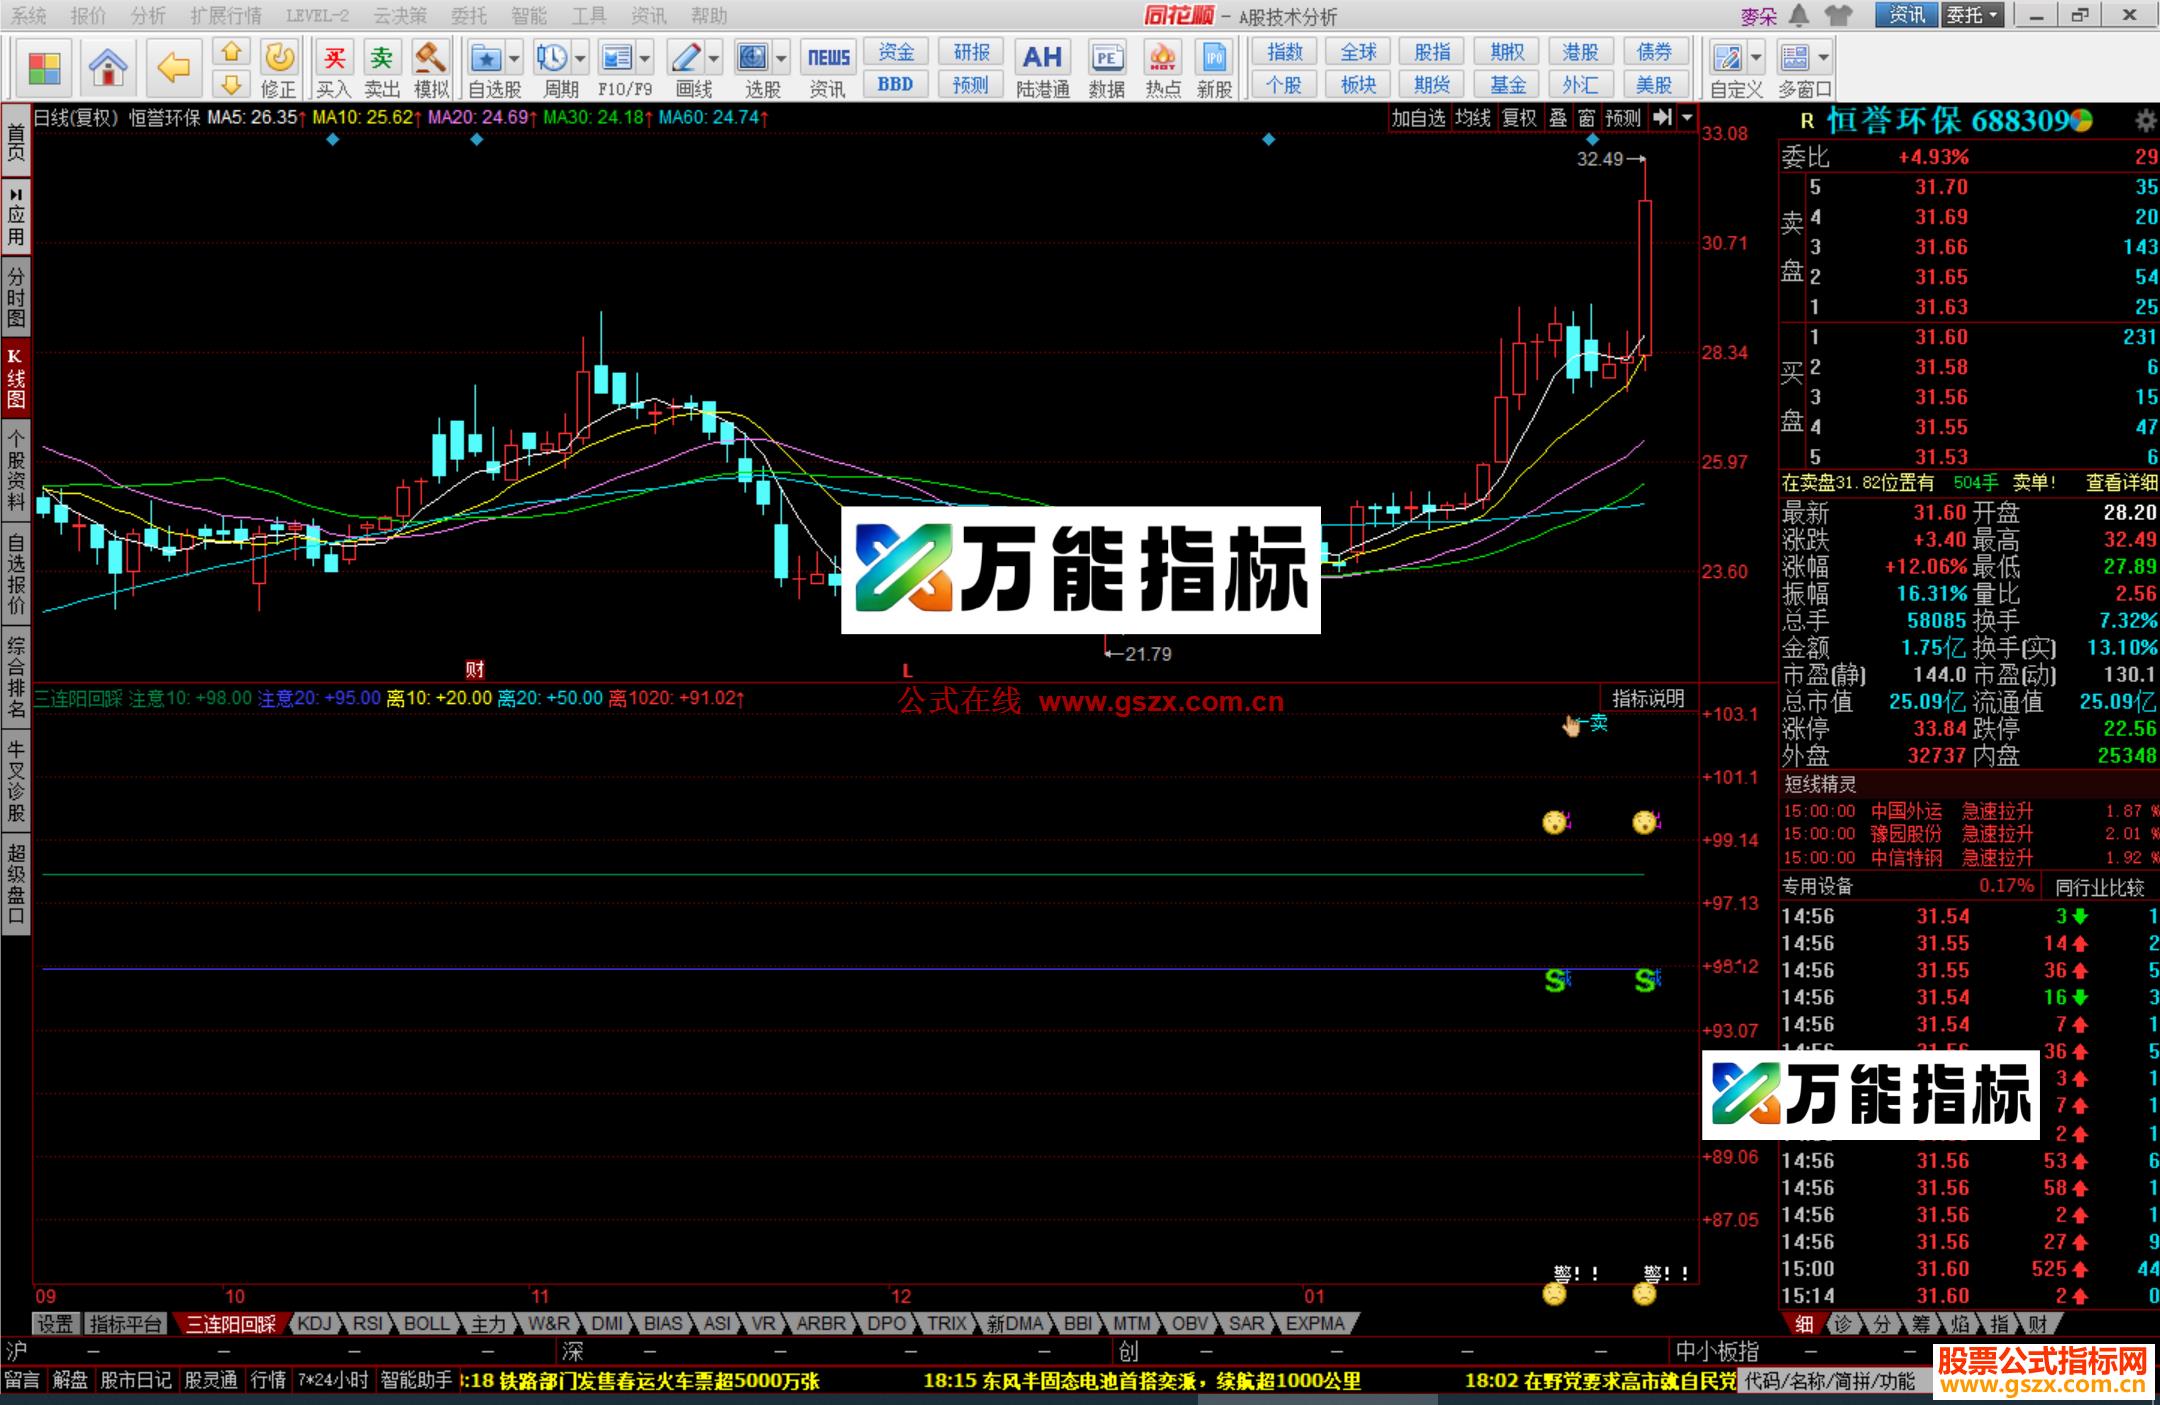Click the 查看详细 link in order panel
2160x1405 pixels.
[x=2120, y=483]
